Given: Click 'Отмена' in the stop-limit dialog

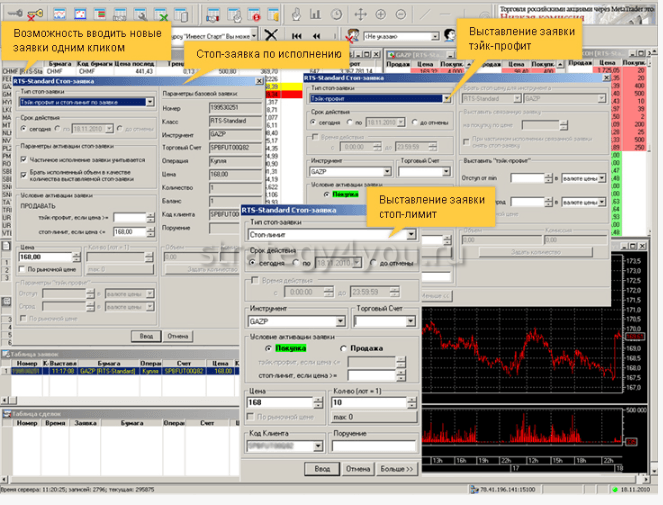Looking at the screenshot, I should pyautogui.click(x=358, y=468).
